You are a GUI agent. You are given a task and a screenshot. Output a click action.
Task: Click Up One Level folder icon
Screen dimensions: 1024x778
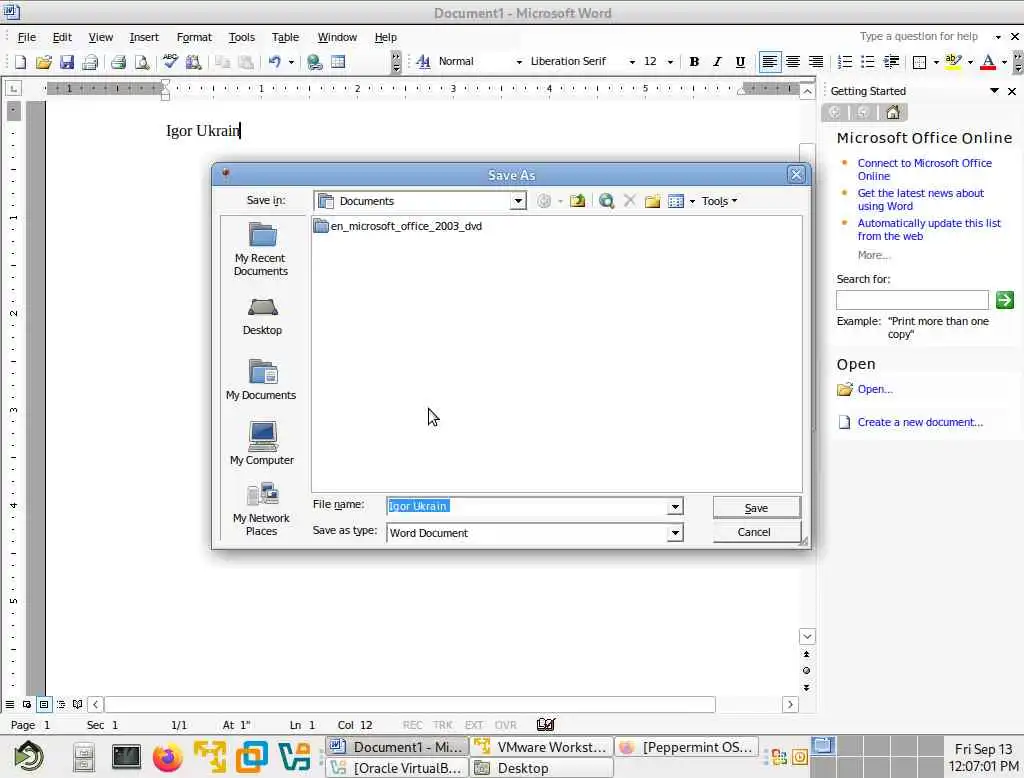coord(577,201)
